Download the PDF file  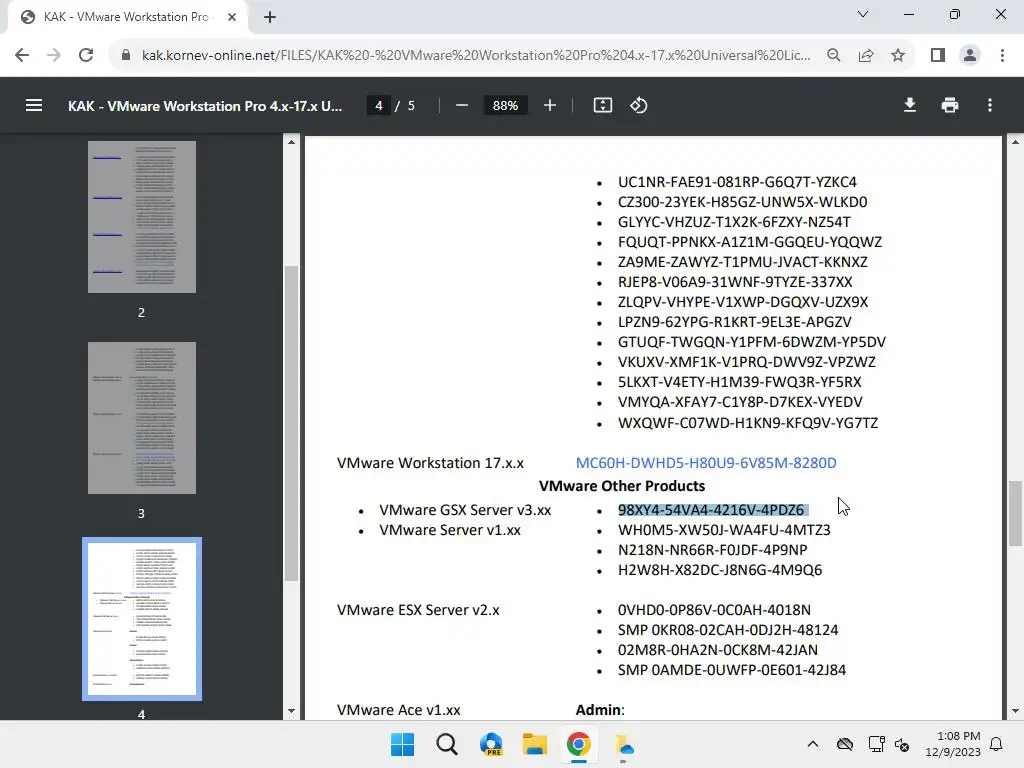(910, 105)
